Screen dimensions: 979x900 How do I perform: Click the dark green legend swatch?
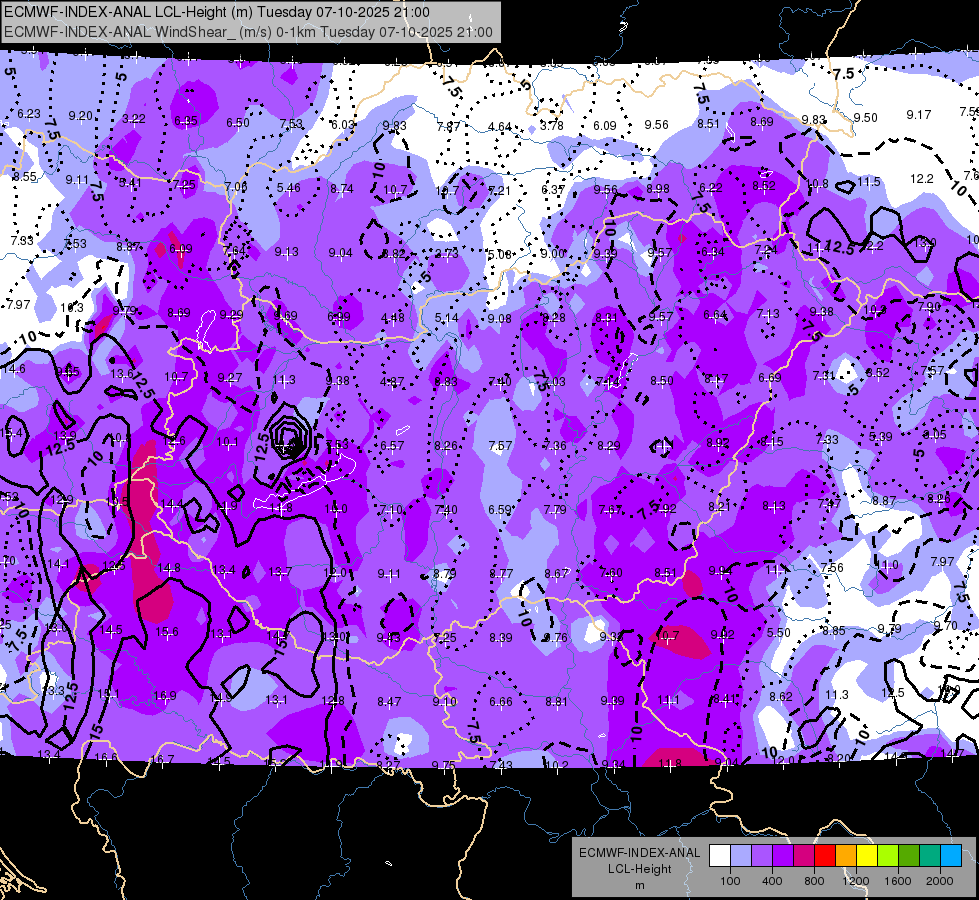pos(909,856)
